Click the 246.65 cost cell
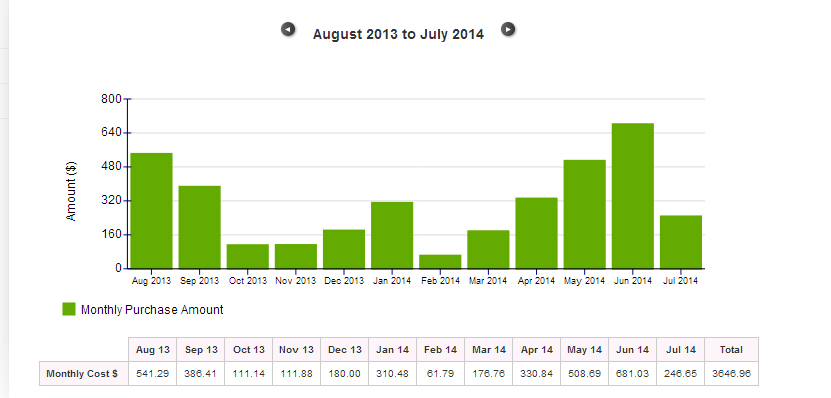831x398 pixels. point(680,374)
